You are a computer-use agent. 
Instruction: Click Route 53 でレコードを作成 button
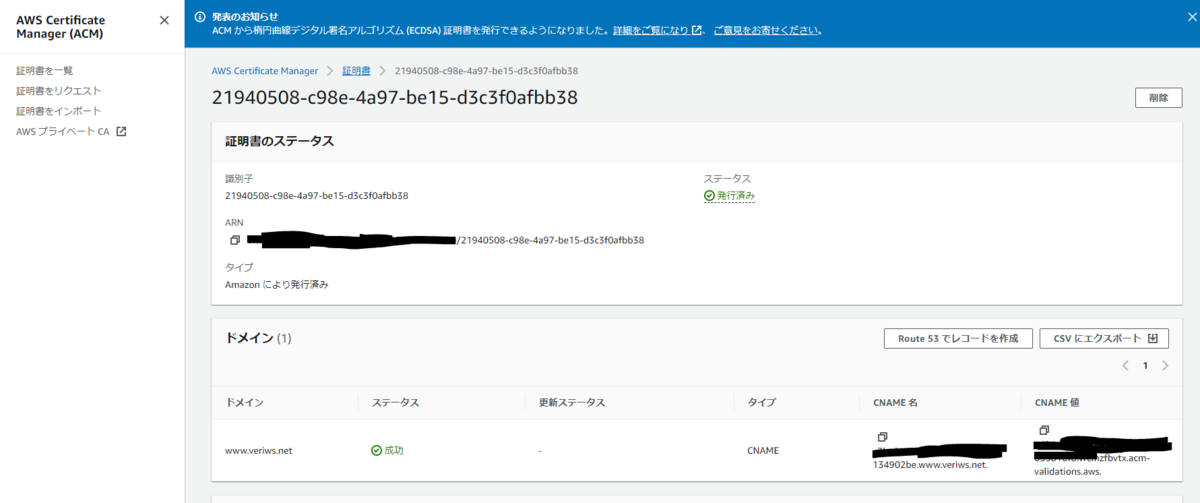click(958, 338)
